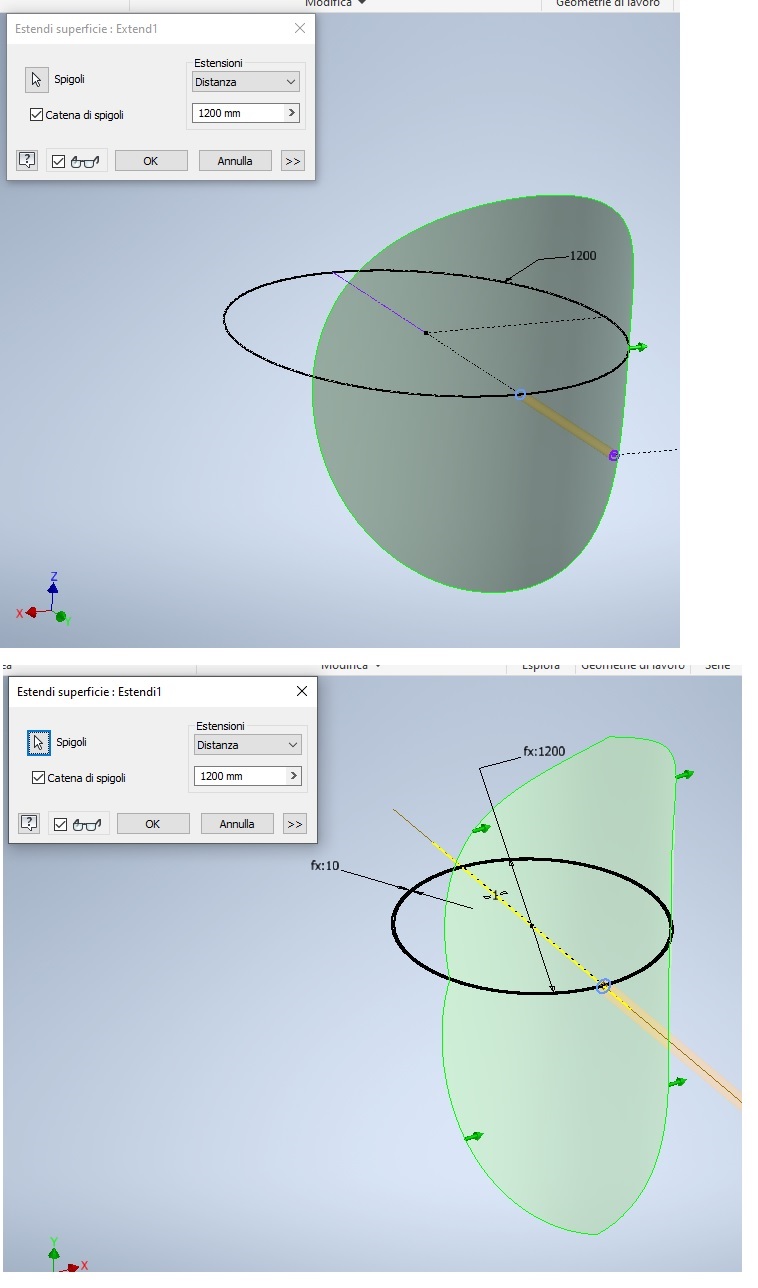Click the 1200 mm field in Estendi1 dialog
This screenshot has height=1288, width=758.
240,776
